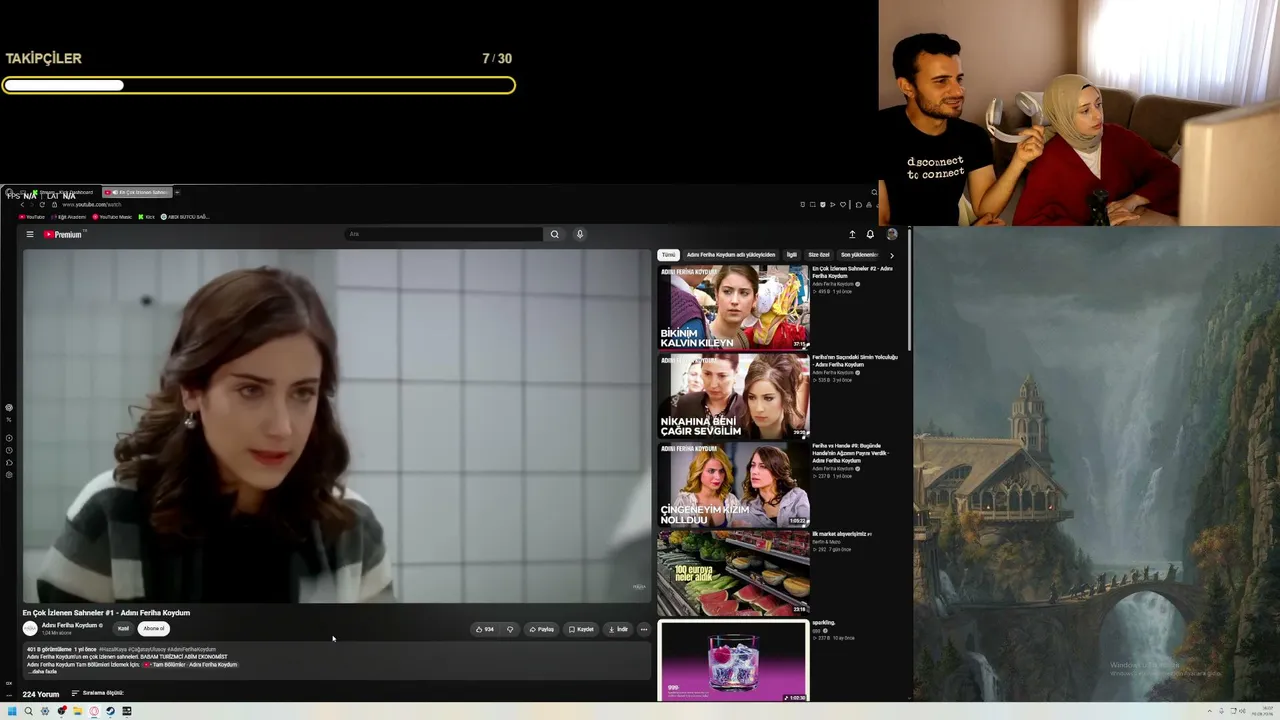
Task: Open a new browser tab
Action: tap(177, 192)
